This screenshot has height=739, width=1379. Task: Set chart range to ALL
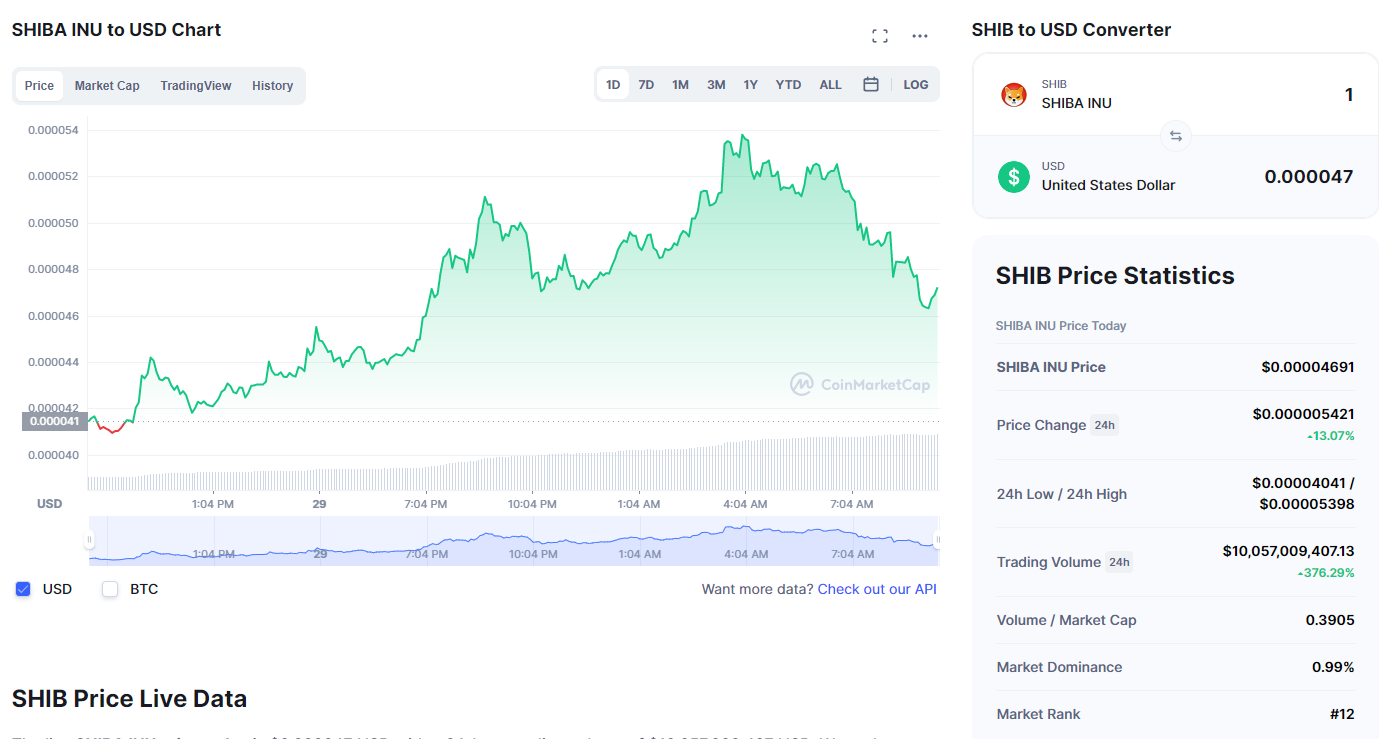pyautogui.click(x=830, y=85)
